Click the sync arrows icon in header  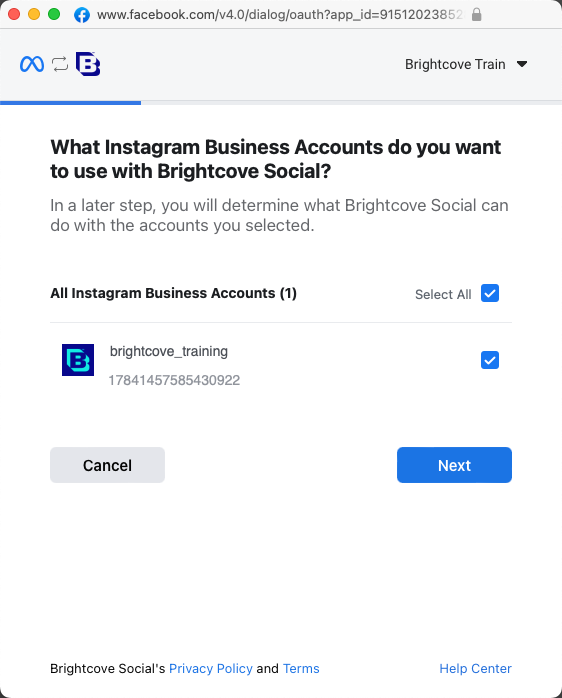click(60, 65)
